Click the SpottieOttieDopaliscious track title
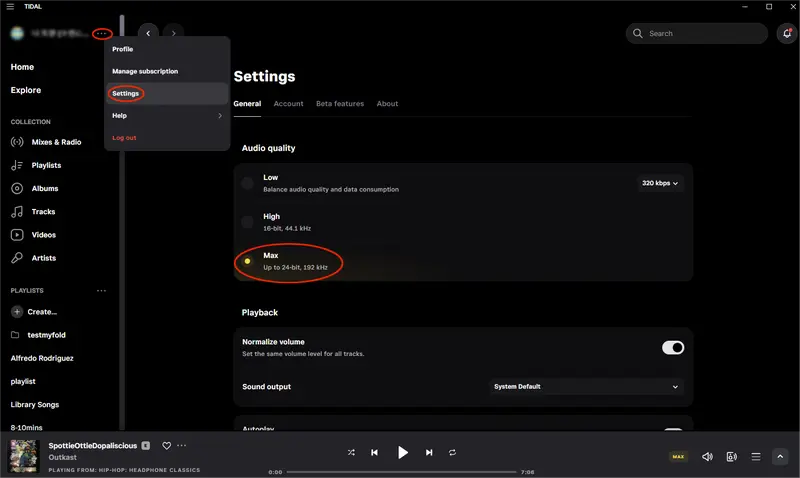 tap(92, 446)
